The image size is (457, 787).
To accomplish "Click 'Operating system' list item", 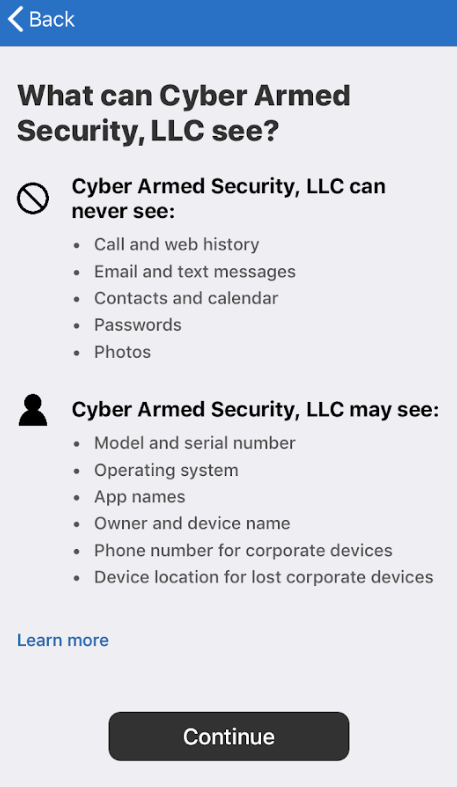I will point(166,470).
